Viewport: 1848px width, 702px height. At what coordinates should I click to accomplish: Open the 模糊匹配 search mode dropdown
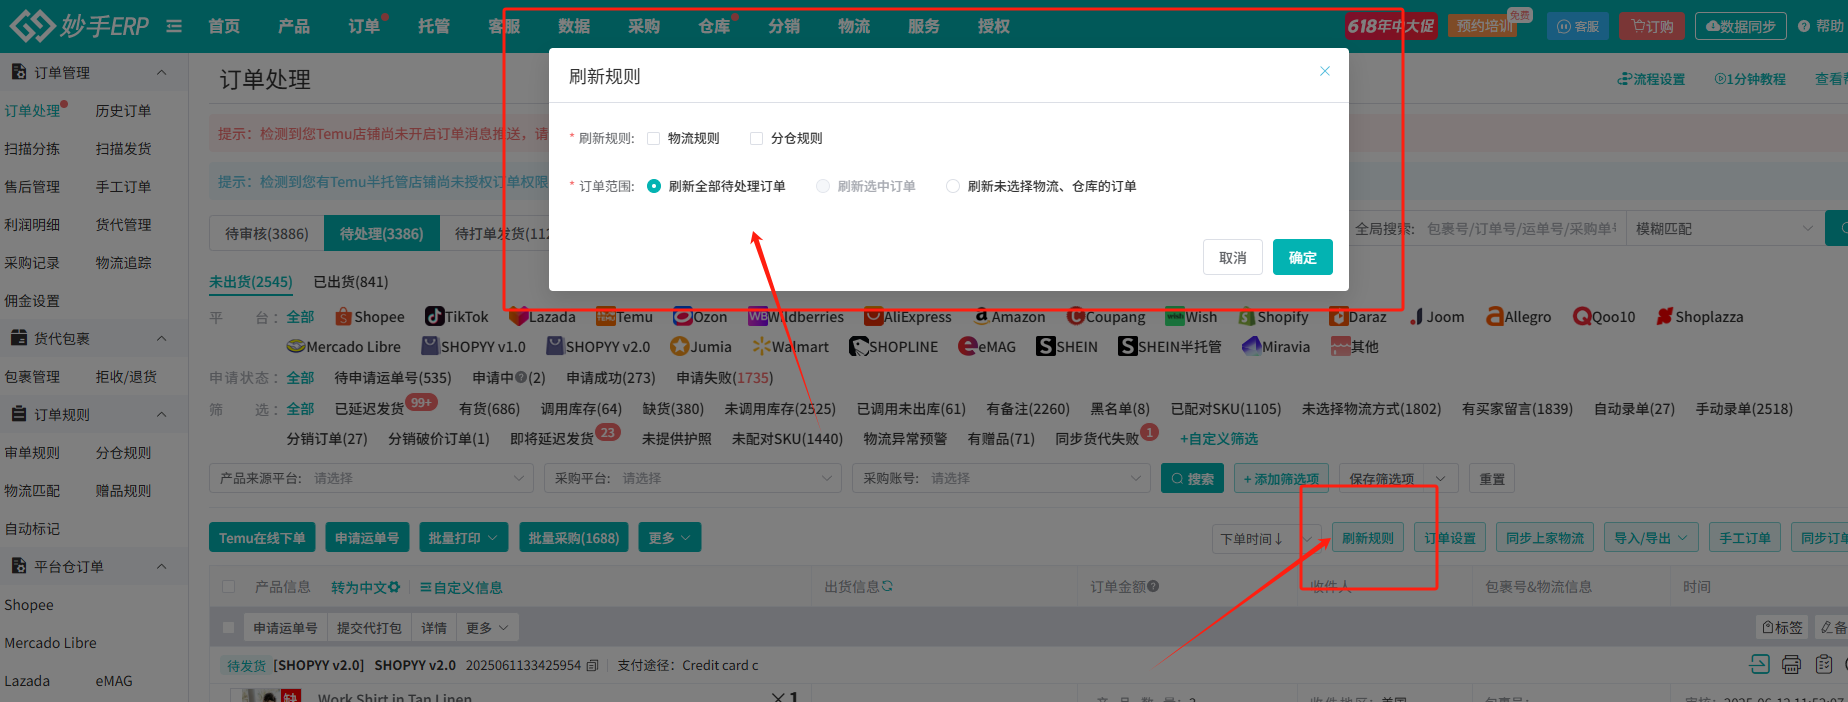1724,228
